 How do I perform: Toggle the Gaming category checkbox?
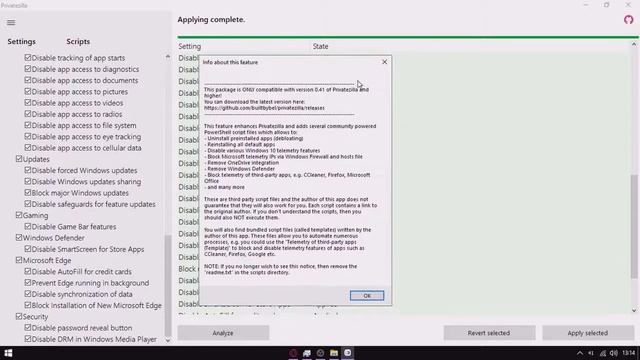(19, 215)
